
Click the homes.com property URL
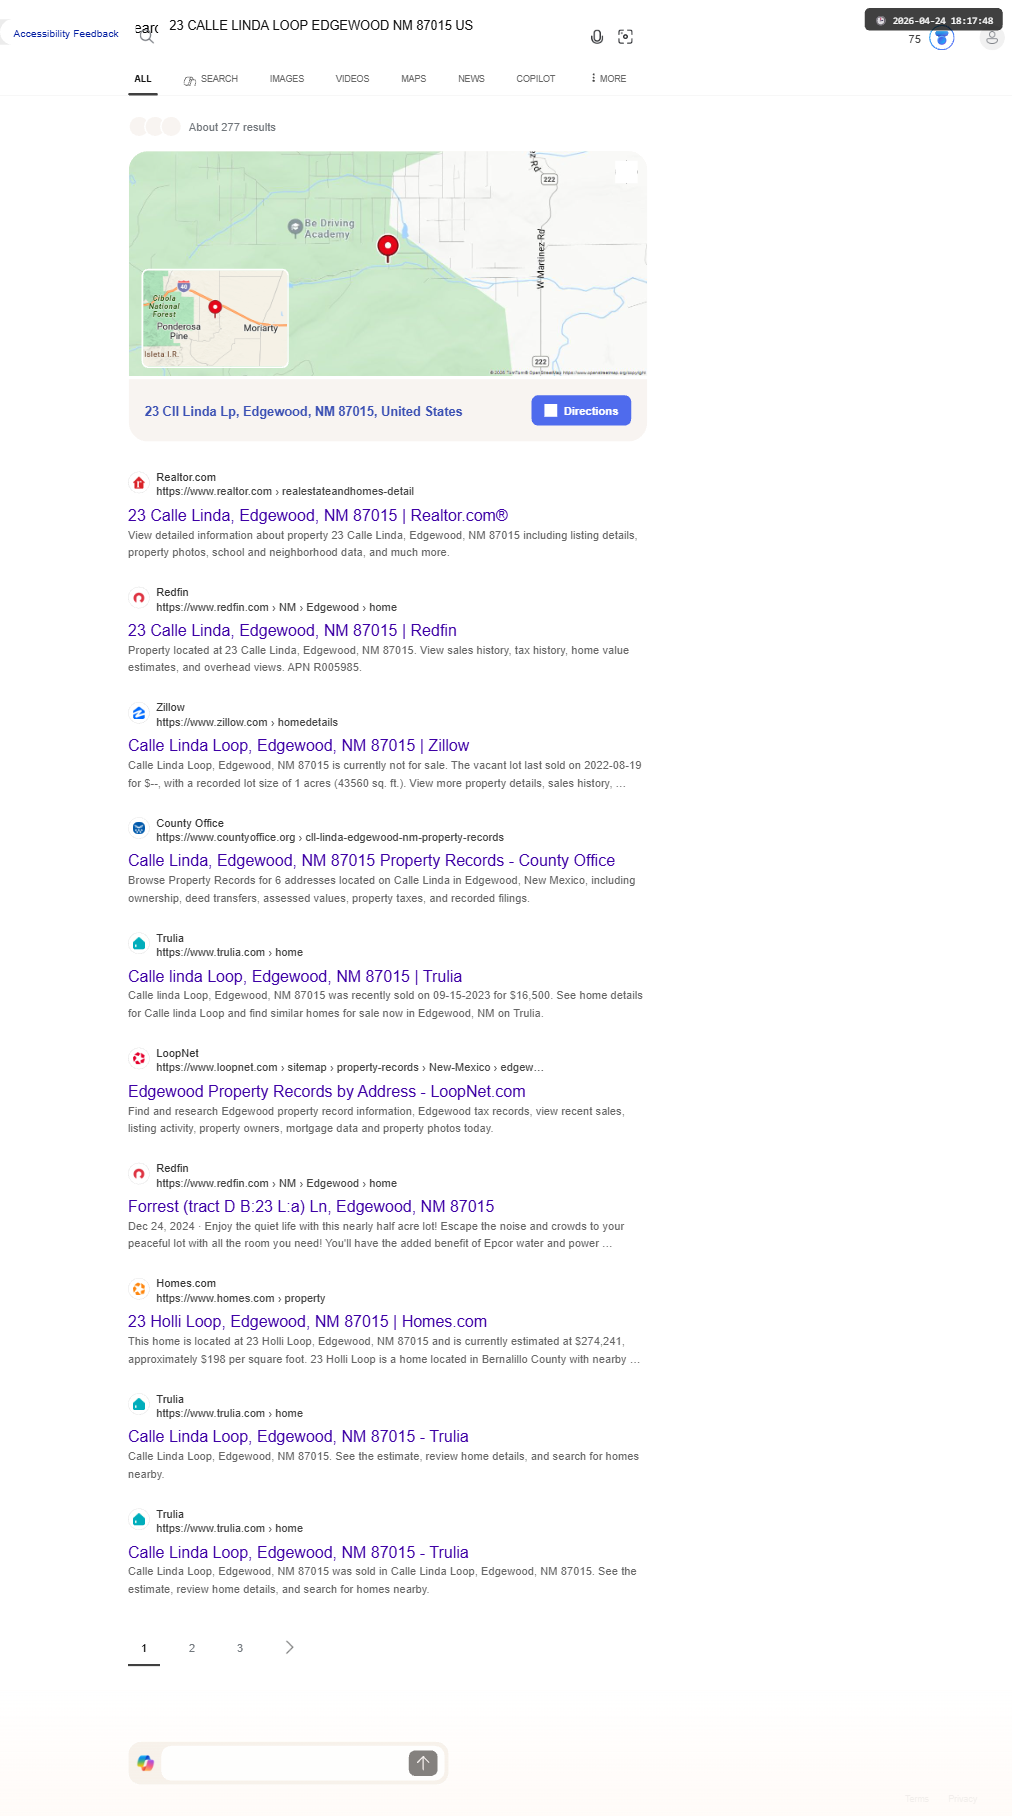coord(240,1298)
